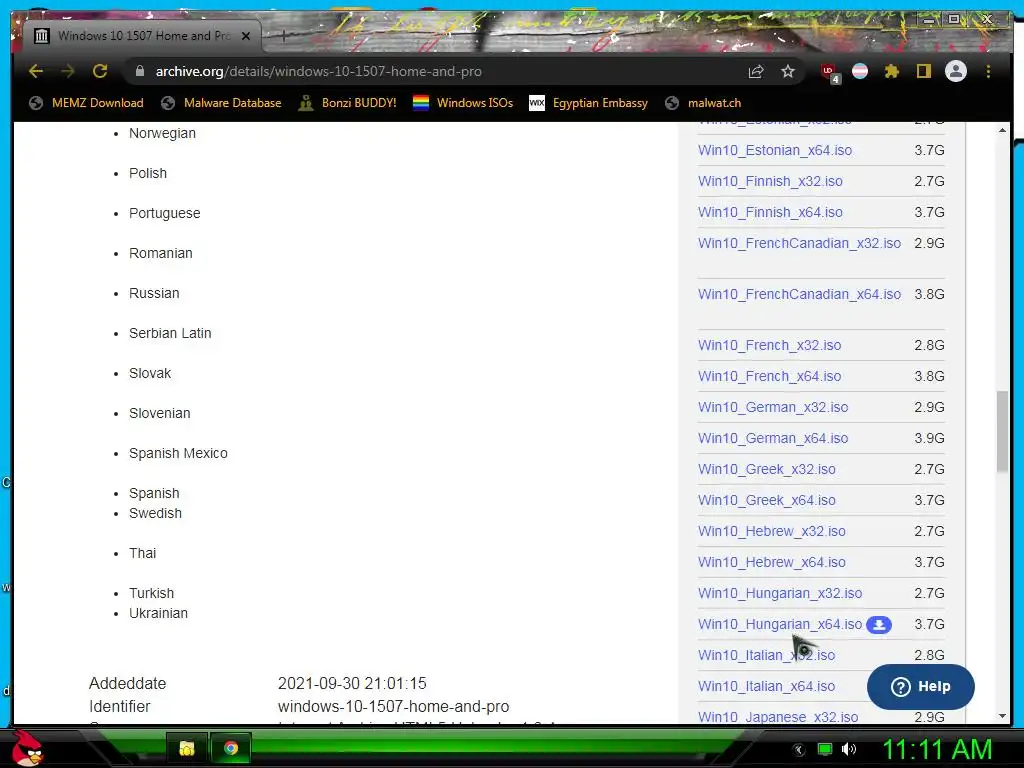The width and height of the screenshot is (1024, 768).
Task: Open the volume speaker tray icon
Action: [x=848, y=749]
